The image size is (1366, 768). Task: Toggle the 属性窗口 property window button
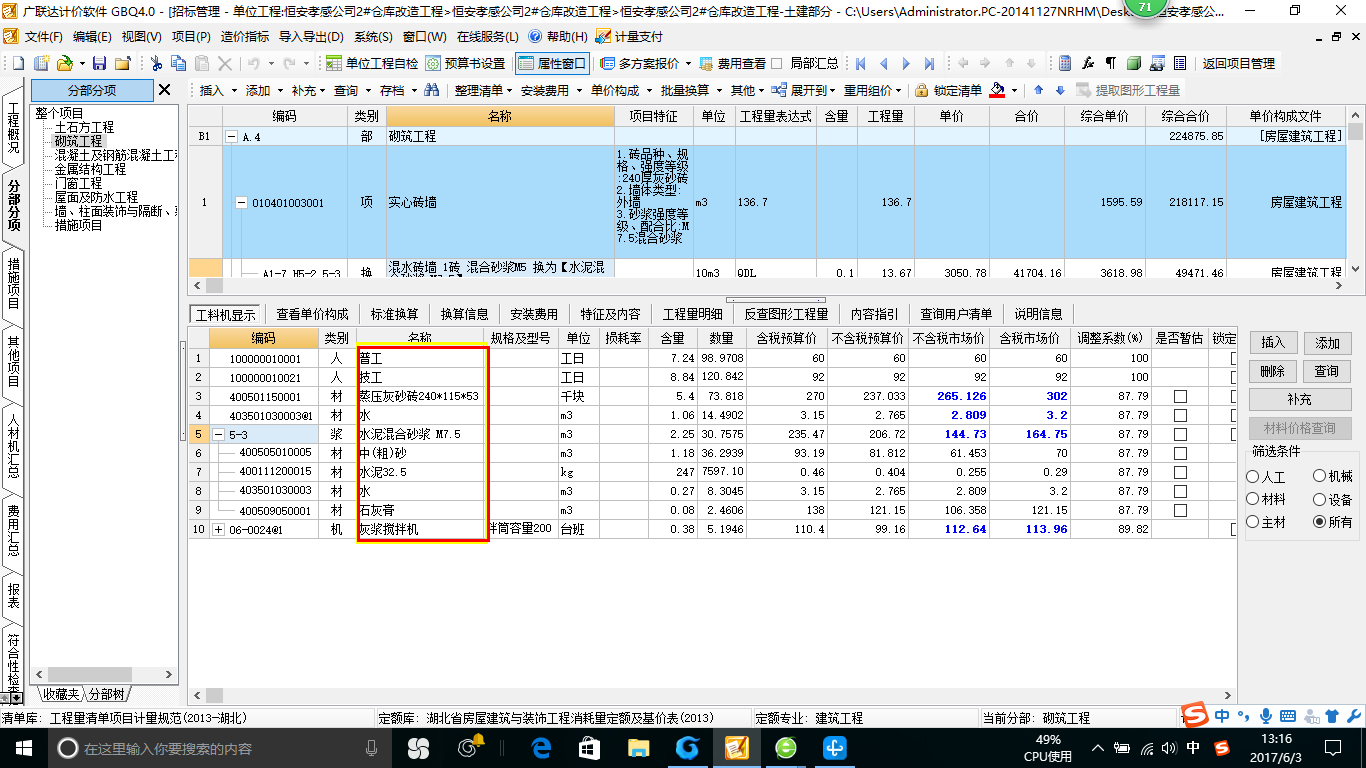click(x=552, y=63)
